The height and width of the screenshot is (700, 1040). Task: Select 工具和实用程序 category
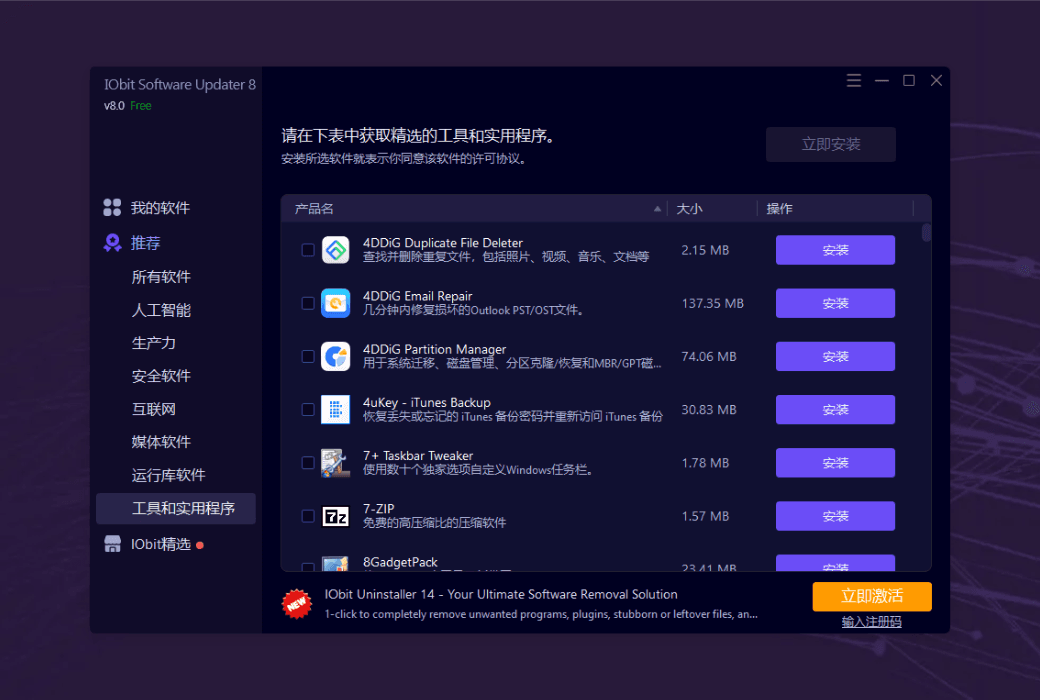click(176, 508)
